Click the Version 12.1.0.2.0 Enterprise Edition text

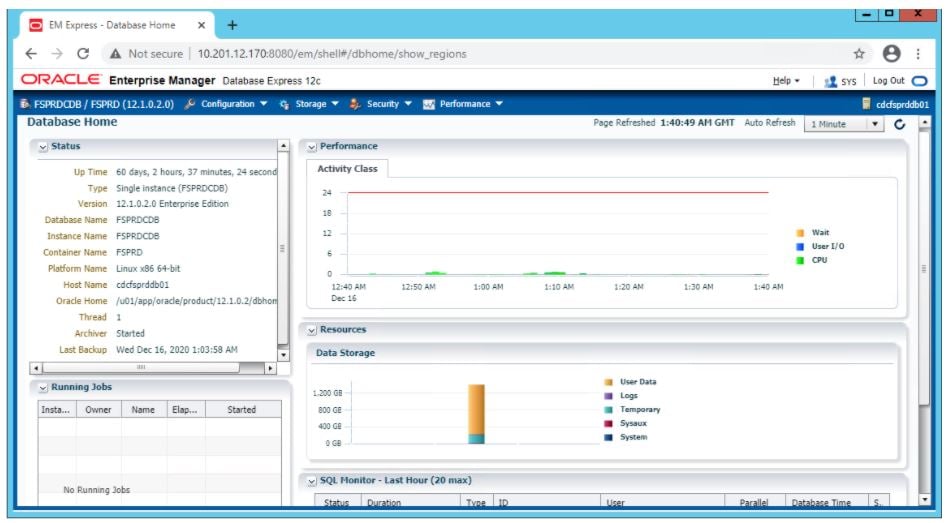pyautogui.click(x=172, y=205)
